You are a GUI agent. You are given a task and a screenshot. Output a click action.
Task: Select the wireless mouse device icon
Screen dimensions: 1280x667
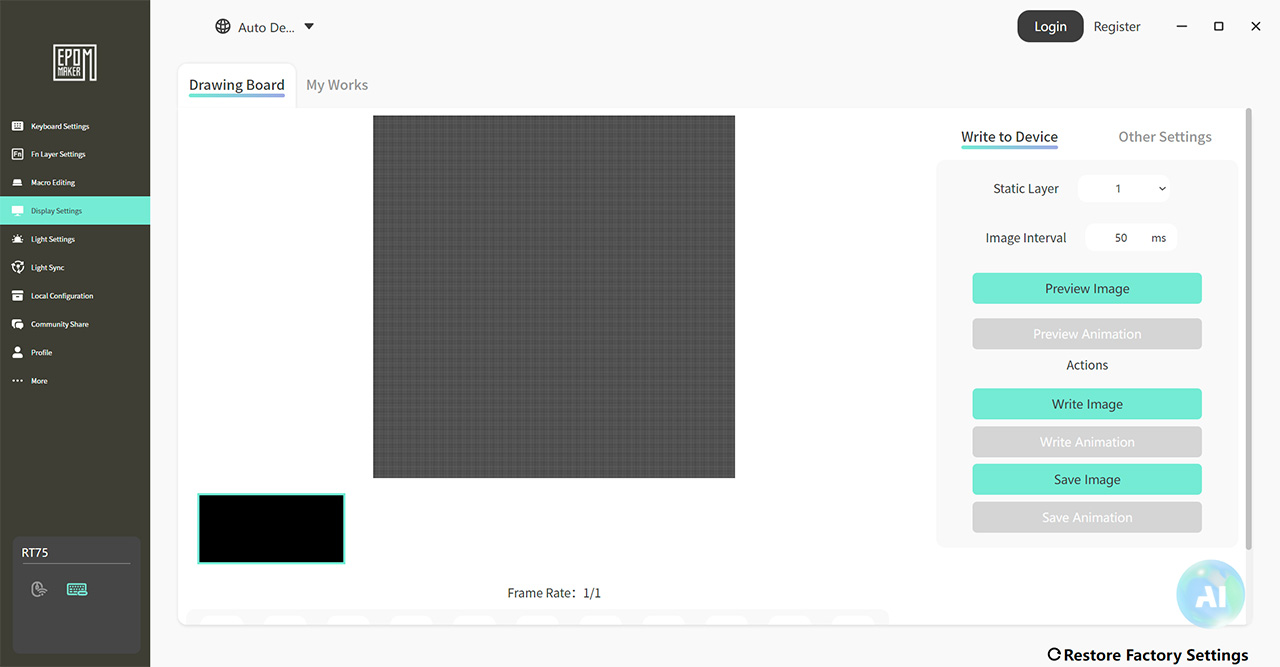click(x=39, y=589)
